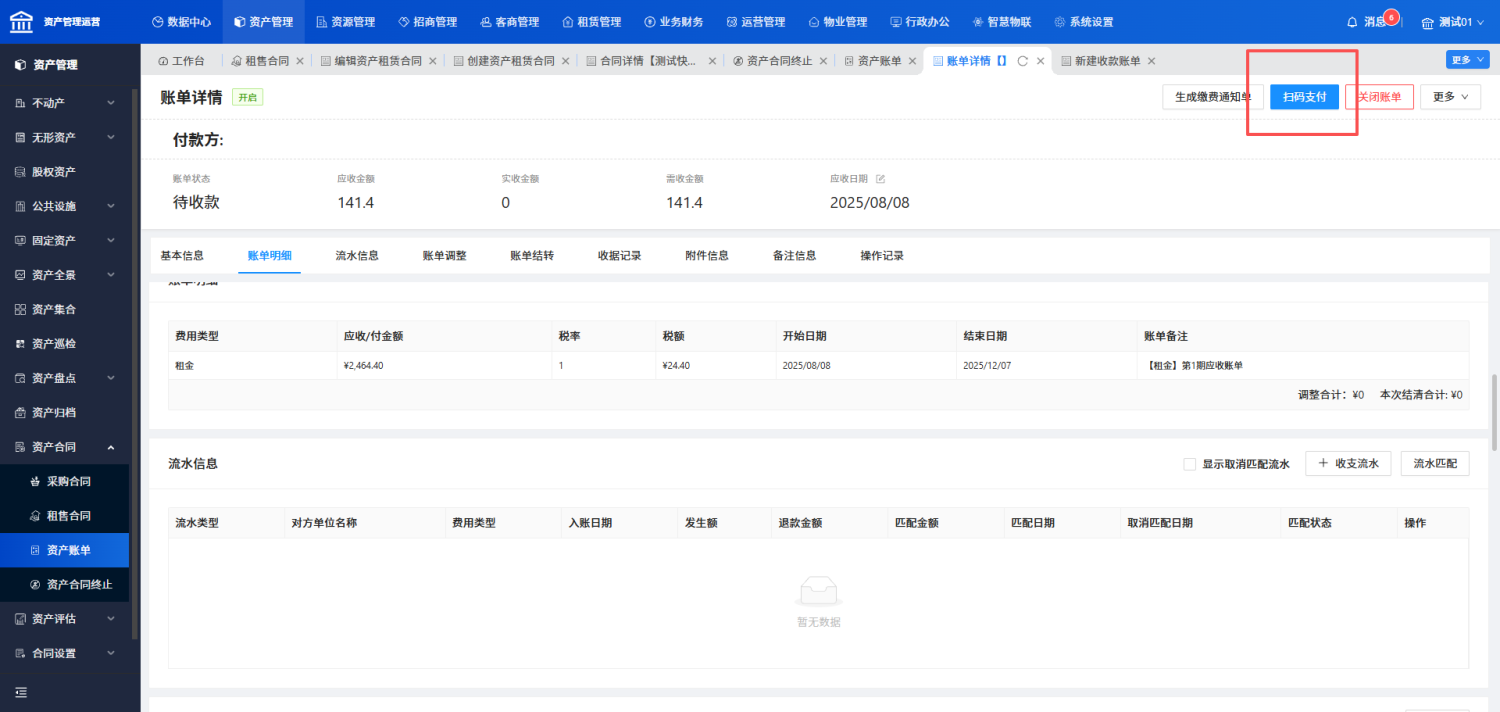Close the 资产账单 page tab
The image size is (1500, 712).
click(912, 61)
